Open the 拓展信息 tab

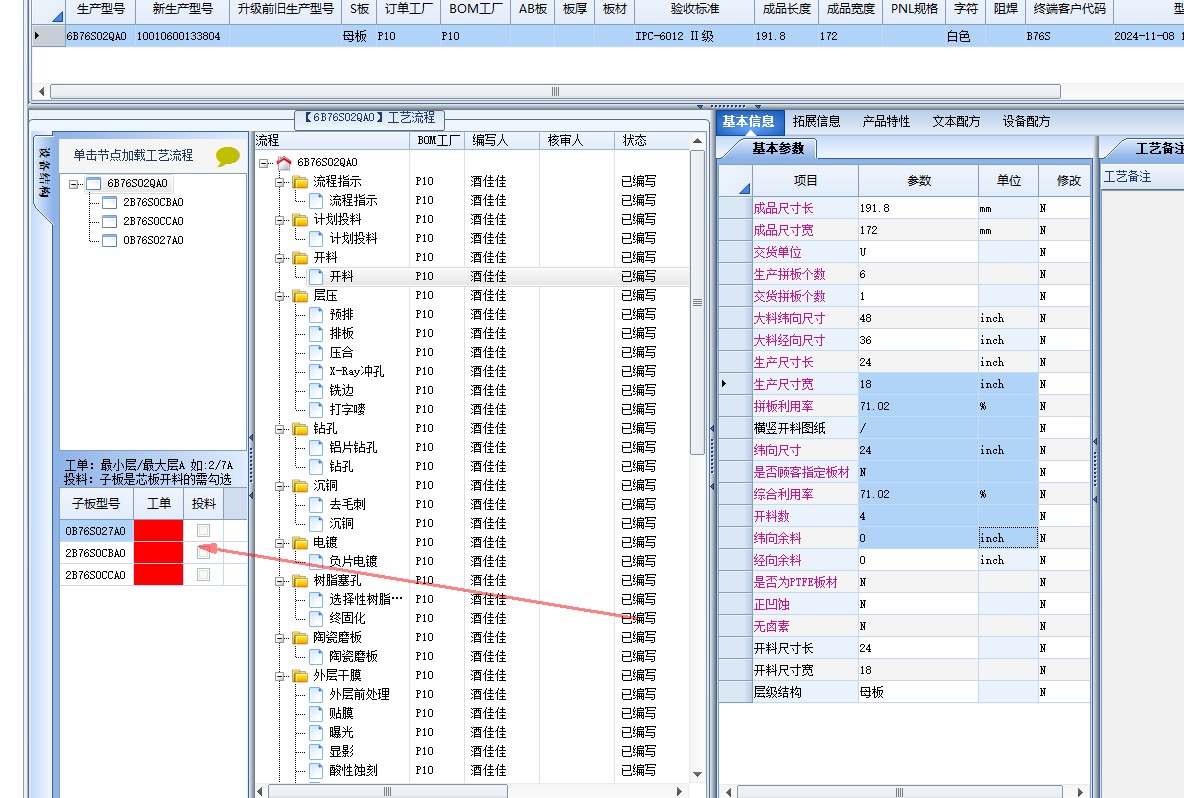(x=816, y=122)
